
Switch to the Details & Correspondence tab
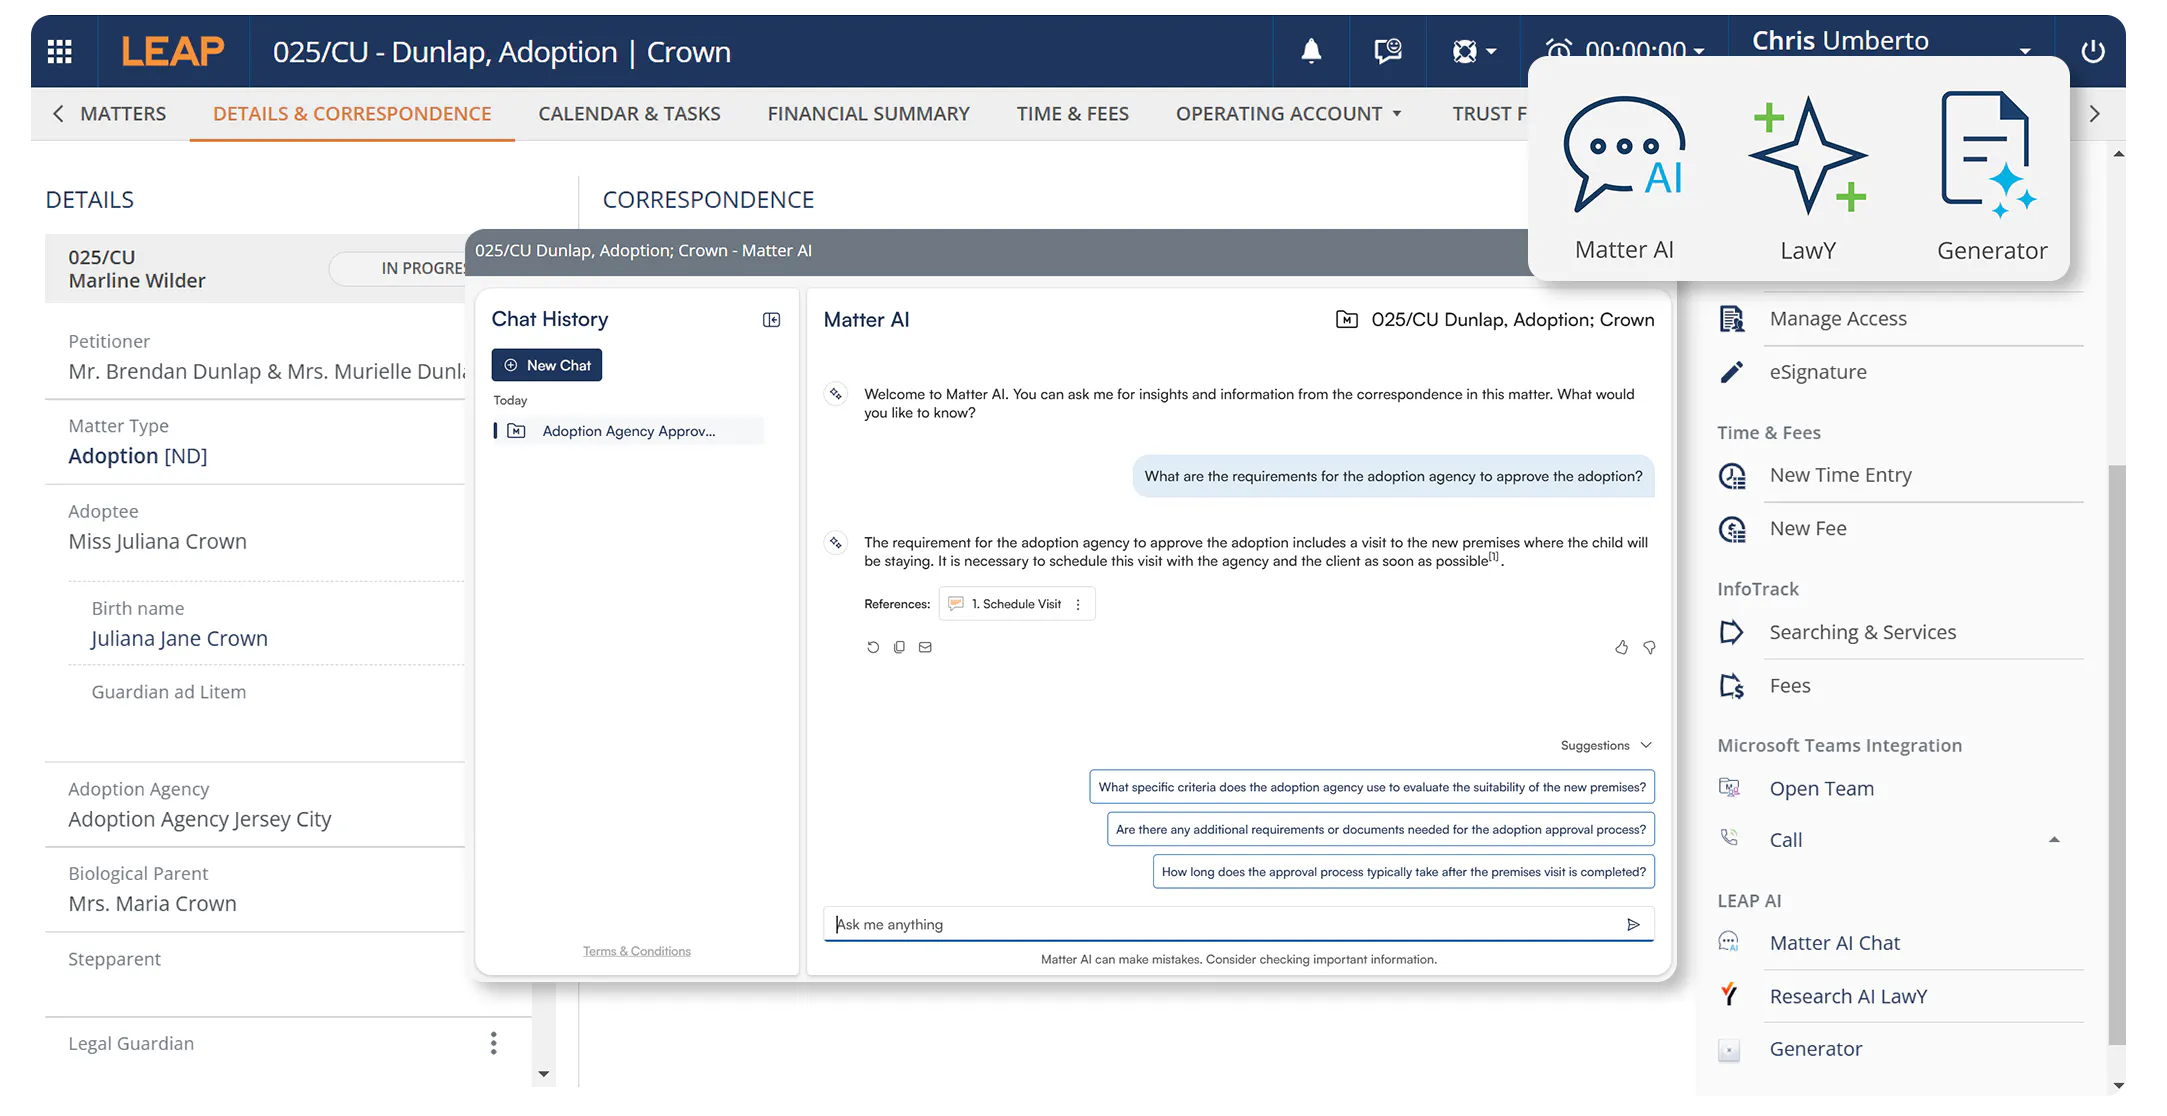pos(352,114)
